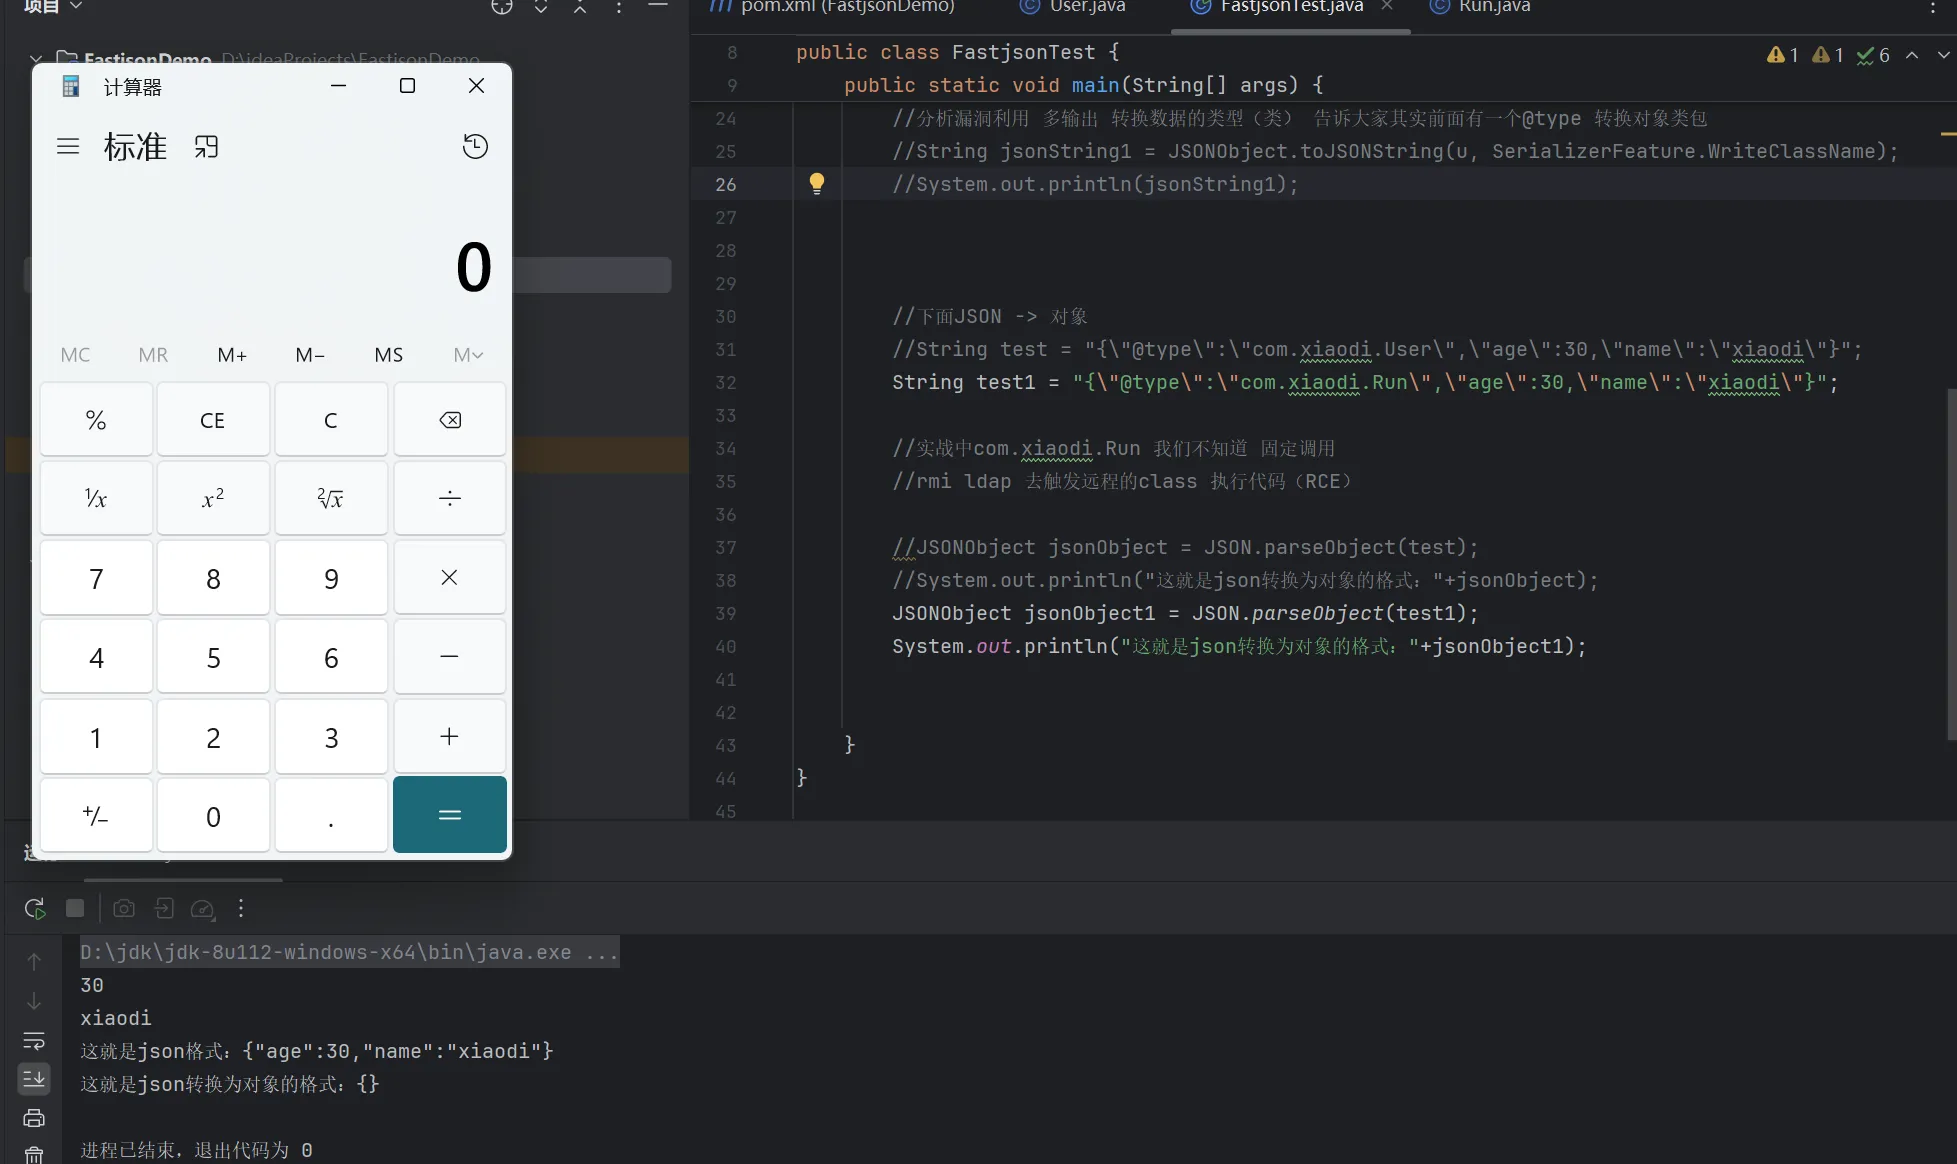Image resolution: width=1957 pixels, height=1164 pixels.
Task: Open calculator history clock icon
Action: click(x=475, y=147)
